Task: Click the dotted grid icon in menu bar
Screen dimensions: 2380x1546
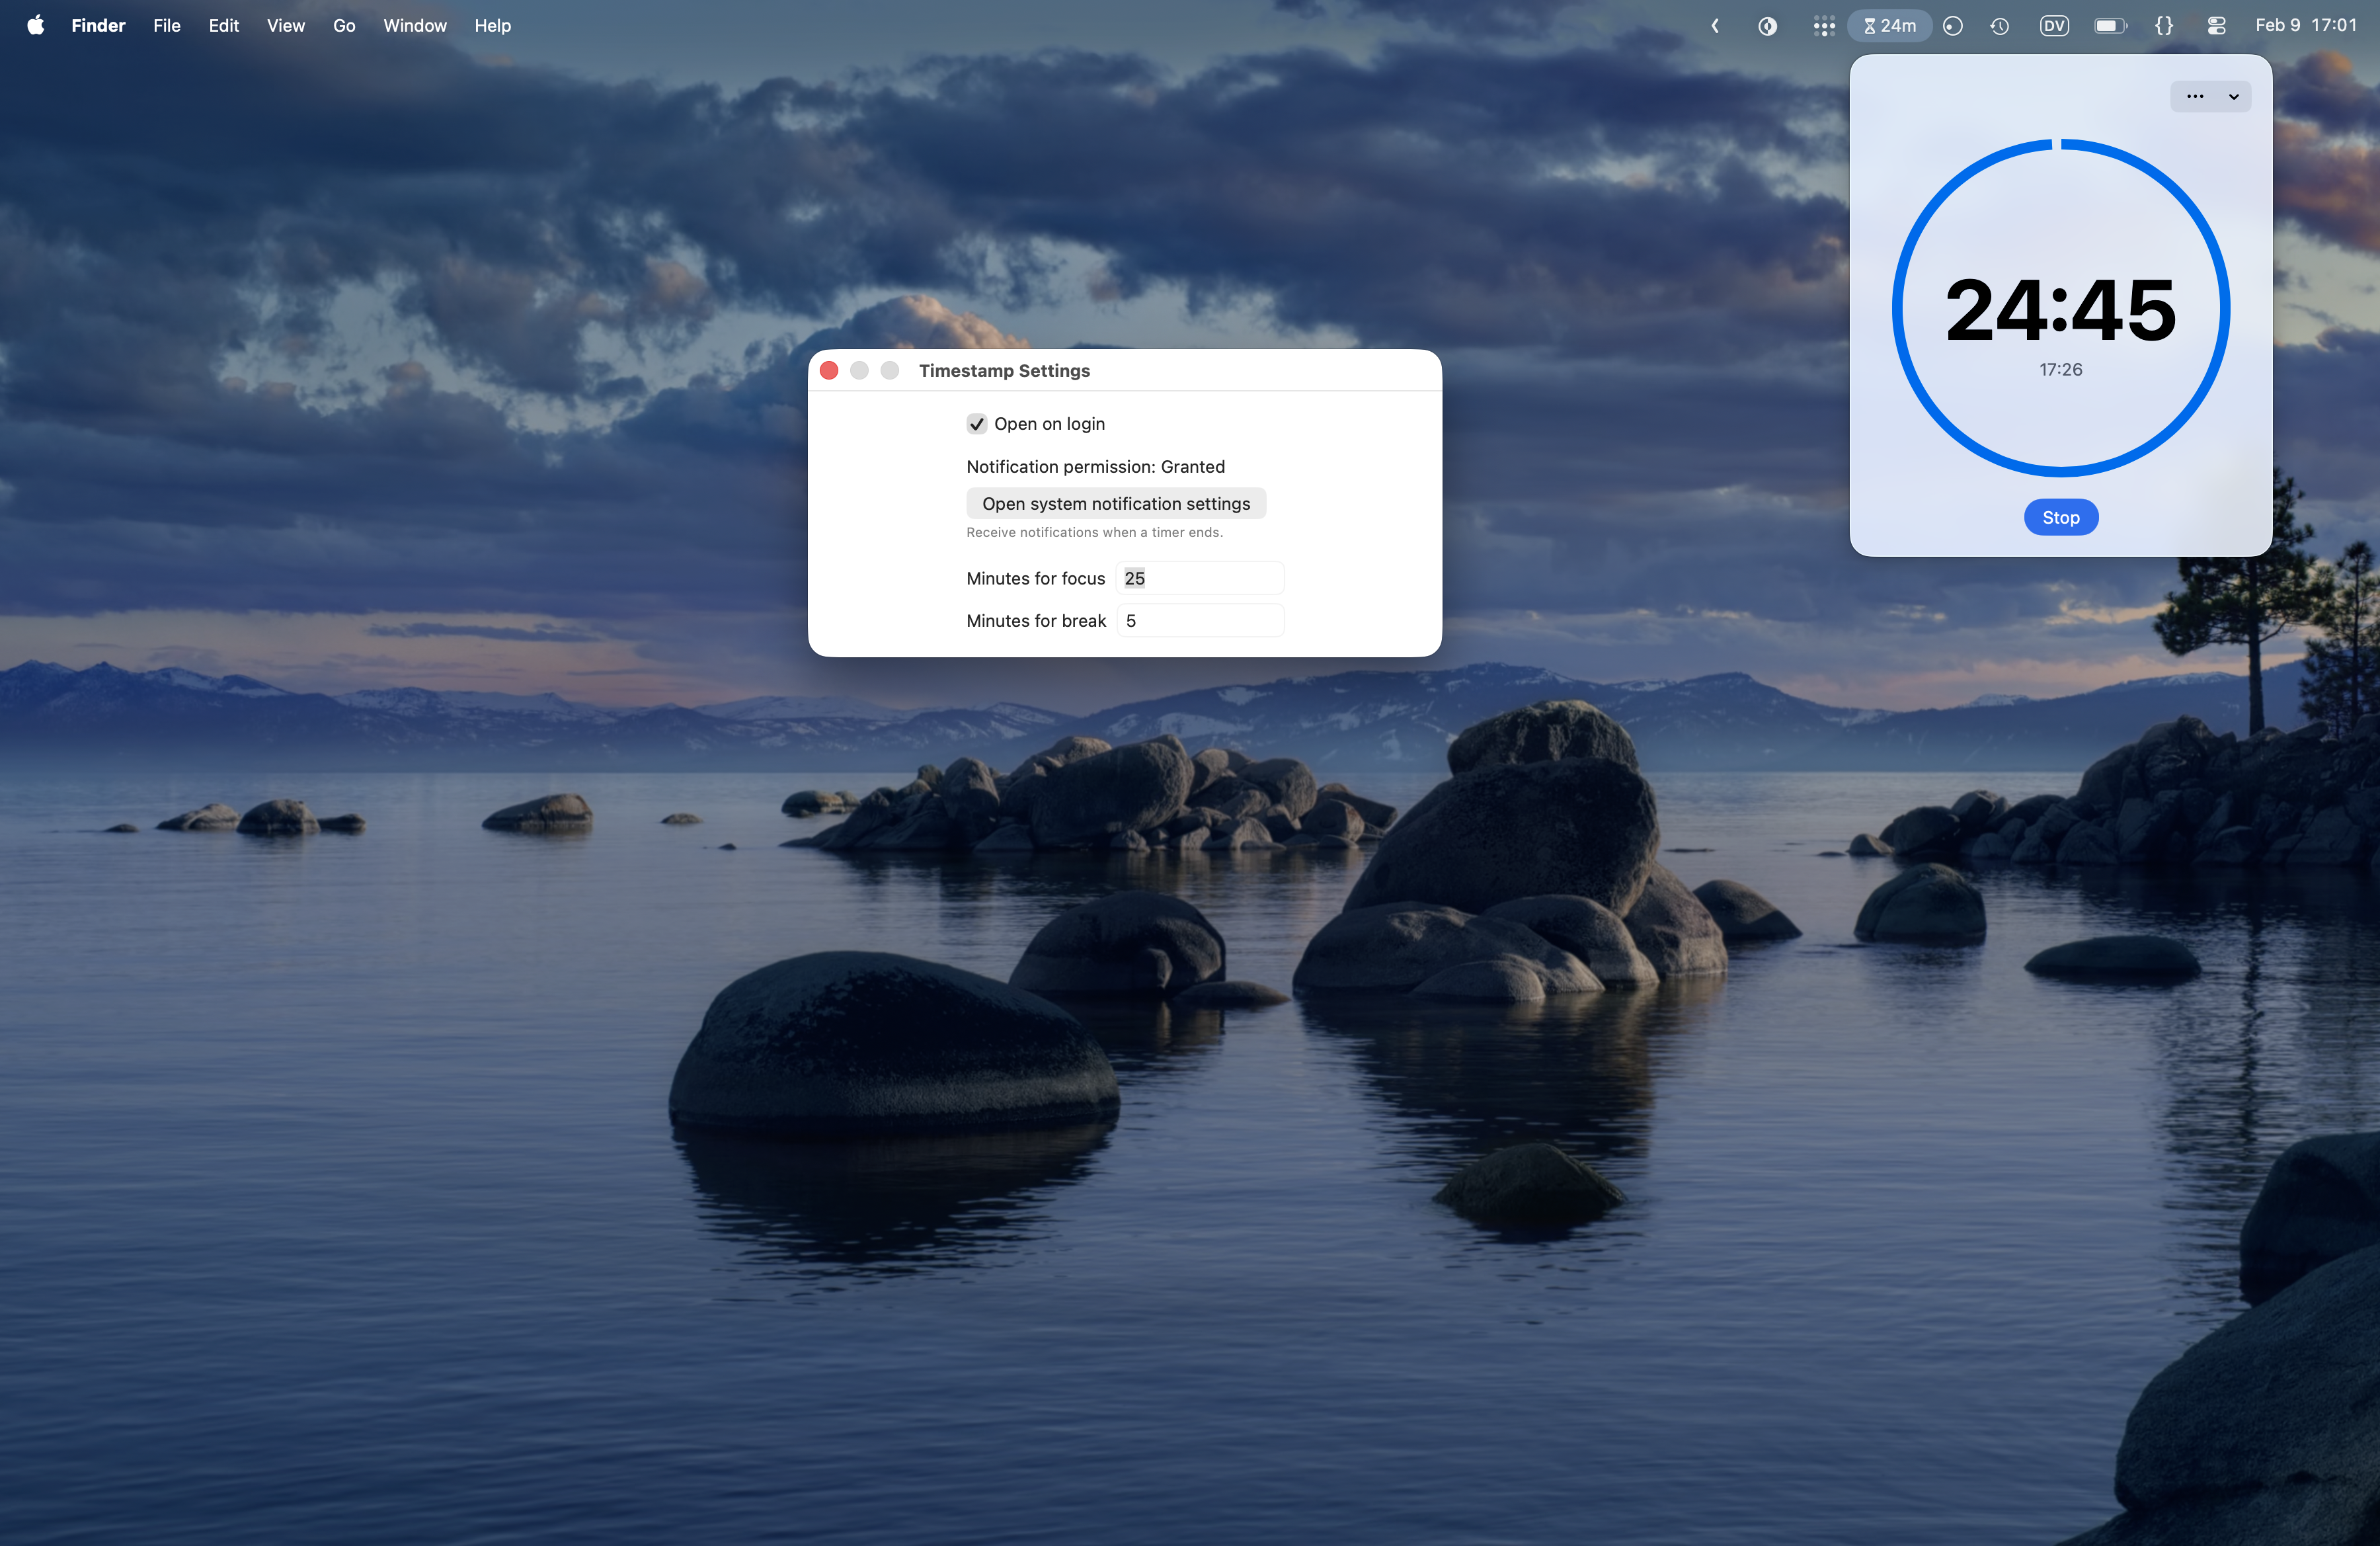Action: (1823, 25)
